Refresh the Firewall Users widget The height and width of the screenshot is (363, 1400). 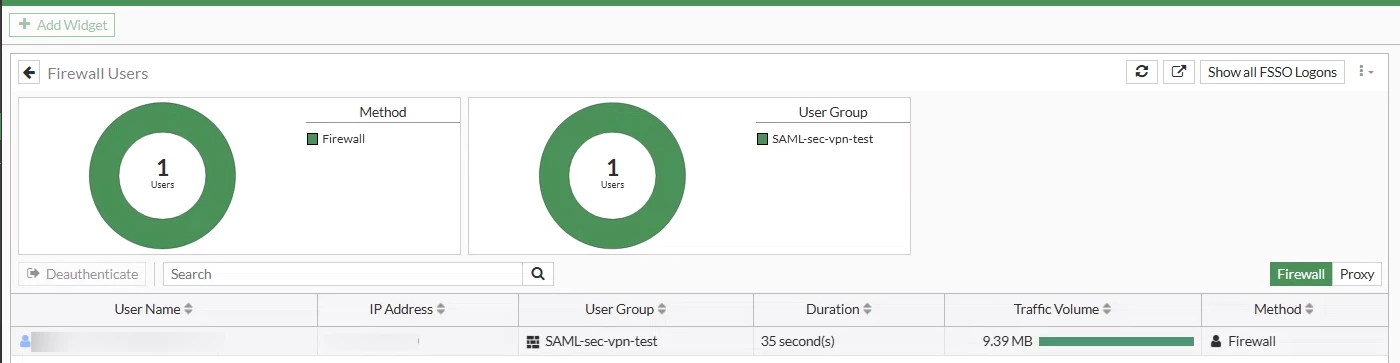tap(1142, 72)
